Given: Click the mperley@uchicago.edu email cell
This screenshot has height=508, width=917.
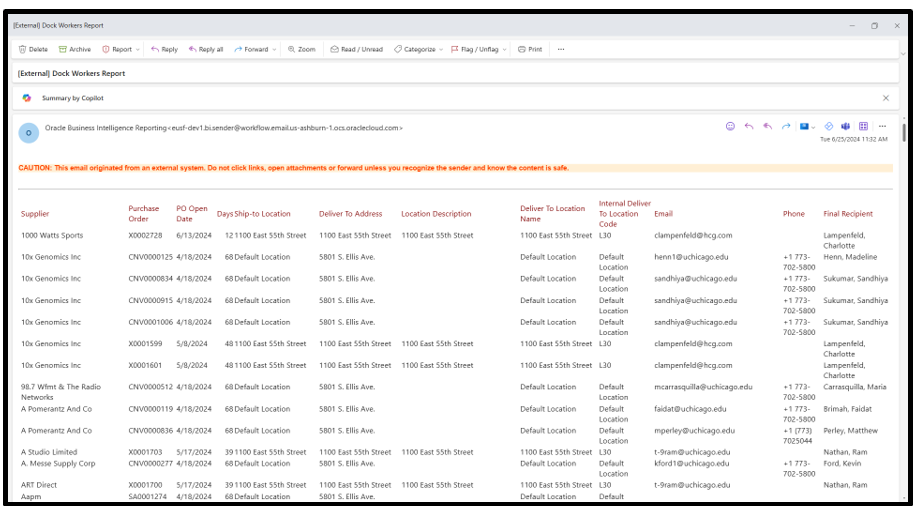Looking at the screenshot, I should coord(694,431).
